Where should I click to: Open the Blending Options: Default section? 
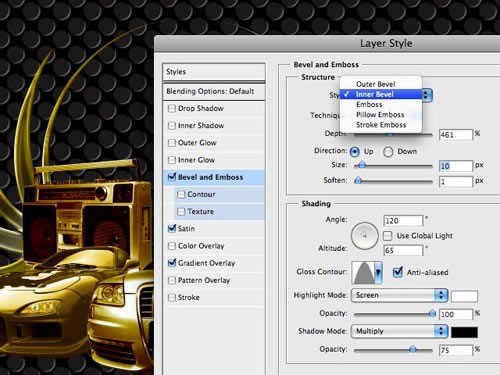(x=214, y=91)
